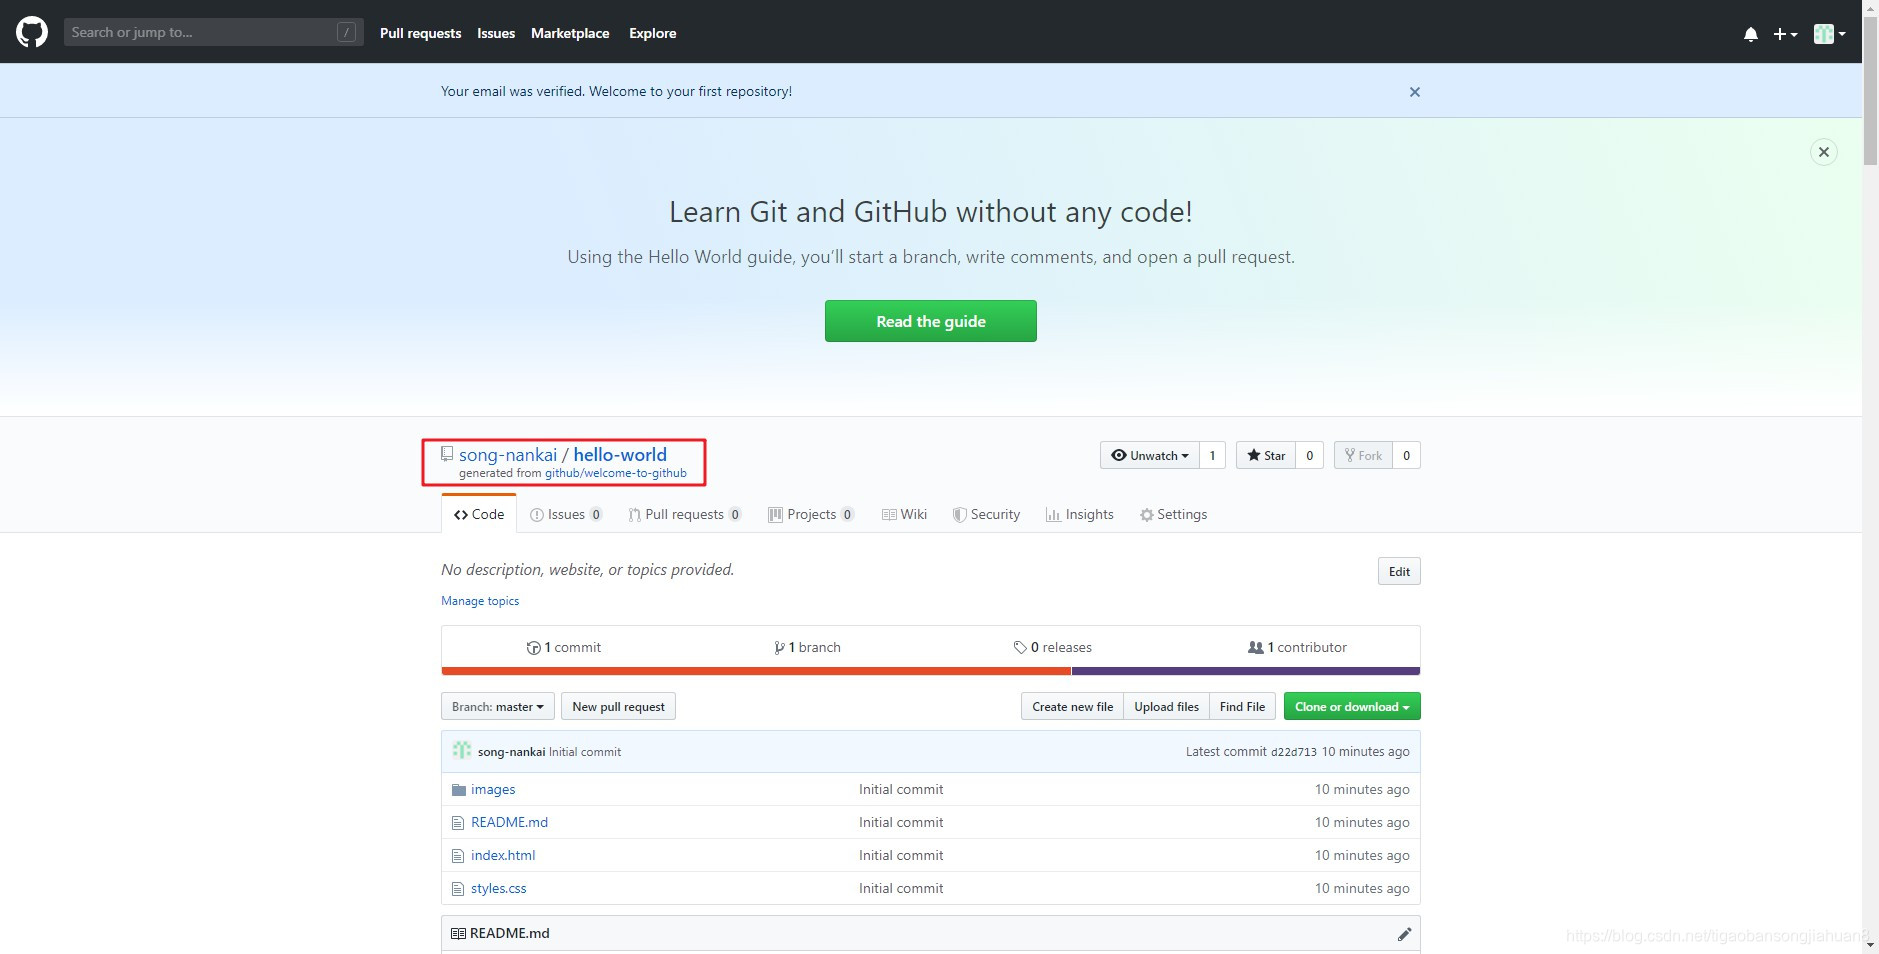Open the Security tab
Image resolution: width=1879 pixels, height=954 pixels.
point(987,514)
